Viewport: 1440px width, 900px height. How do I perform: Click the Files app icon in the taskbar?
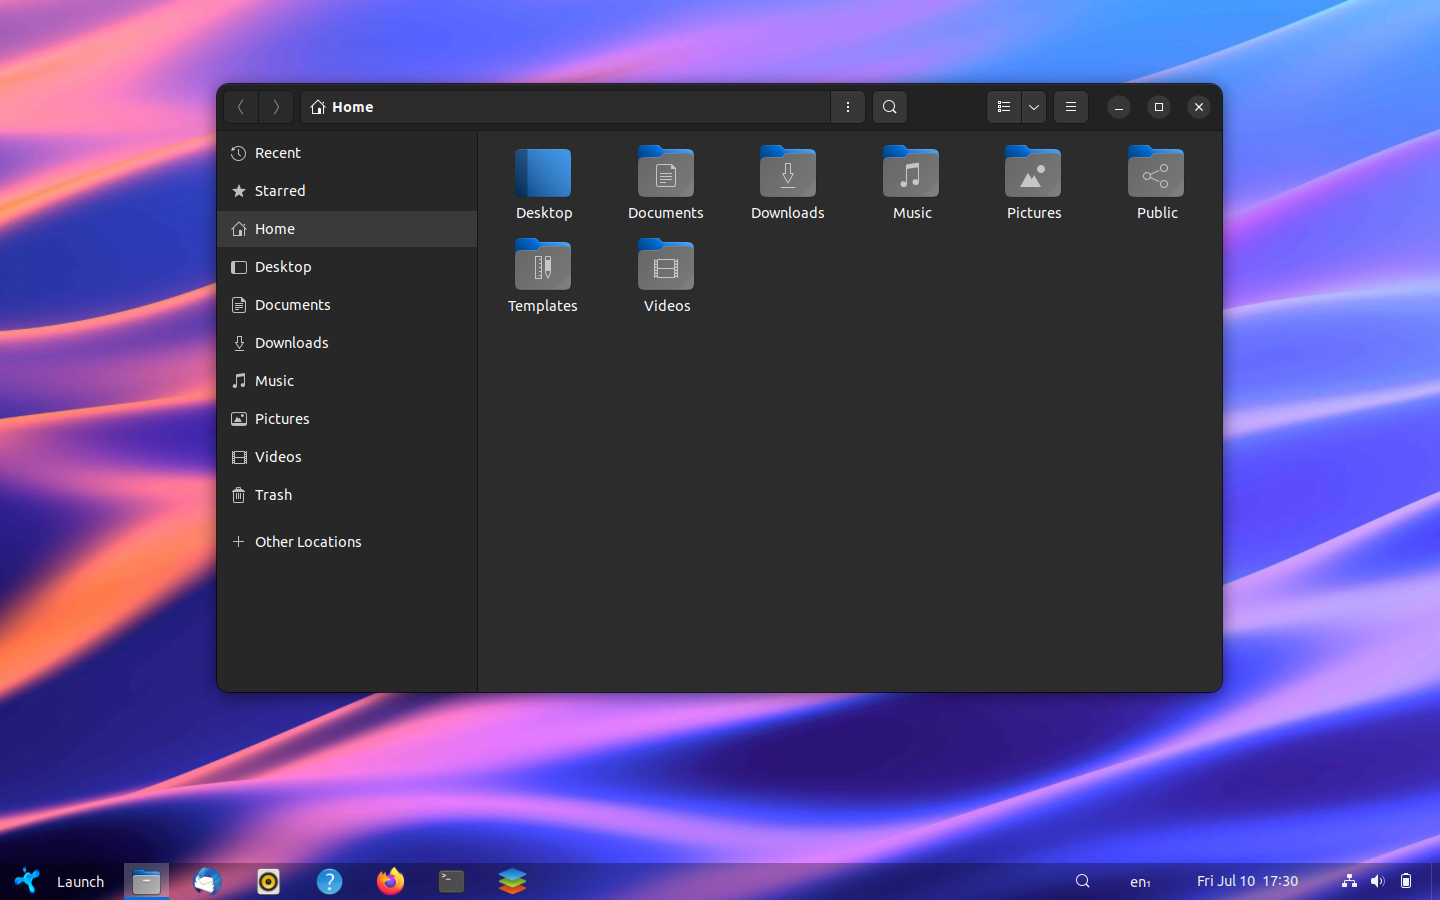click(x=146, y=881)
